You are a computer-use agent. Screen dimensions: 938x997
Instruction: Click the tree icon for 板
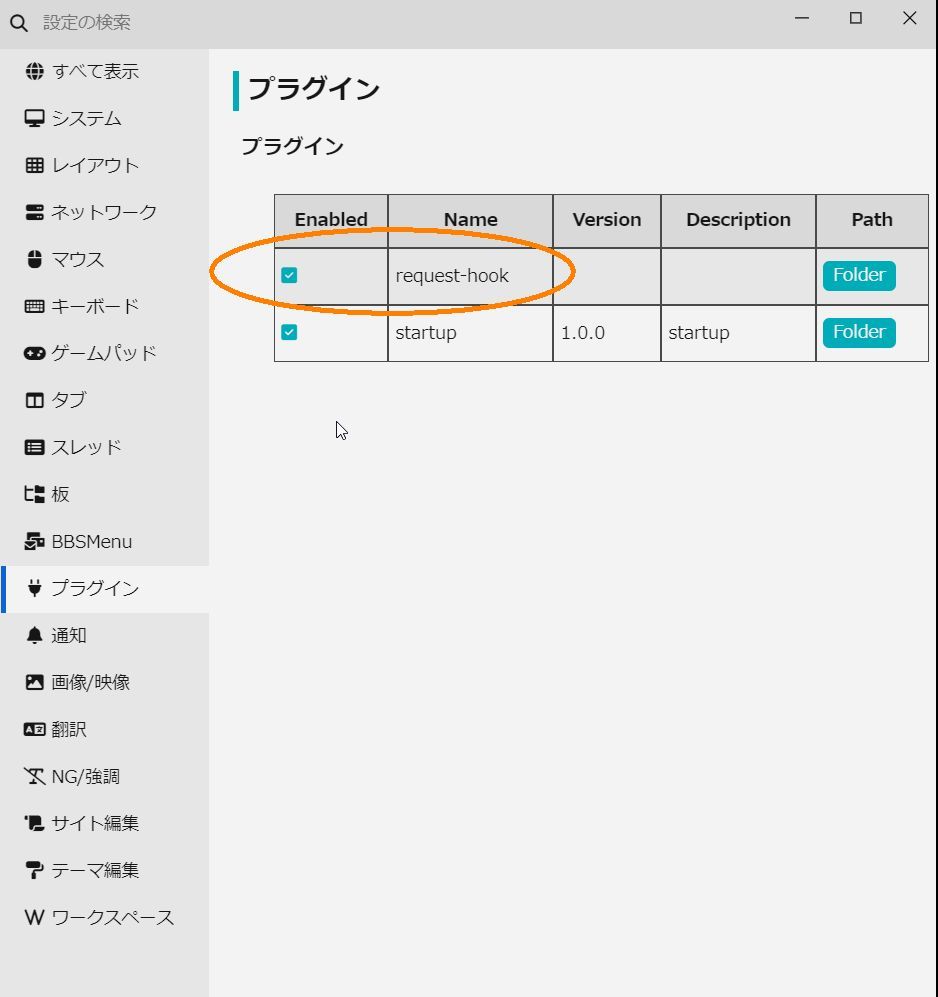(34, 494)
